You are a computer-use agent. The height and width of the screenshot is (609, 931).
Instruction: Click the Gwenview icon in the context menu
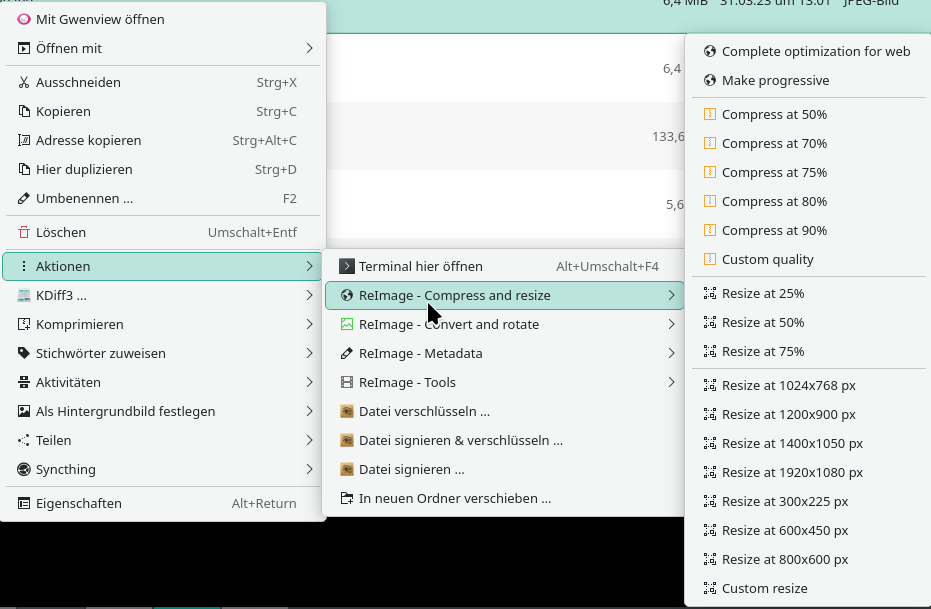pos(24,19)
